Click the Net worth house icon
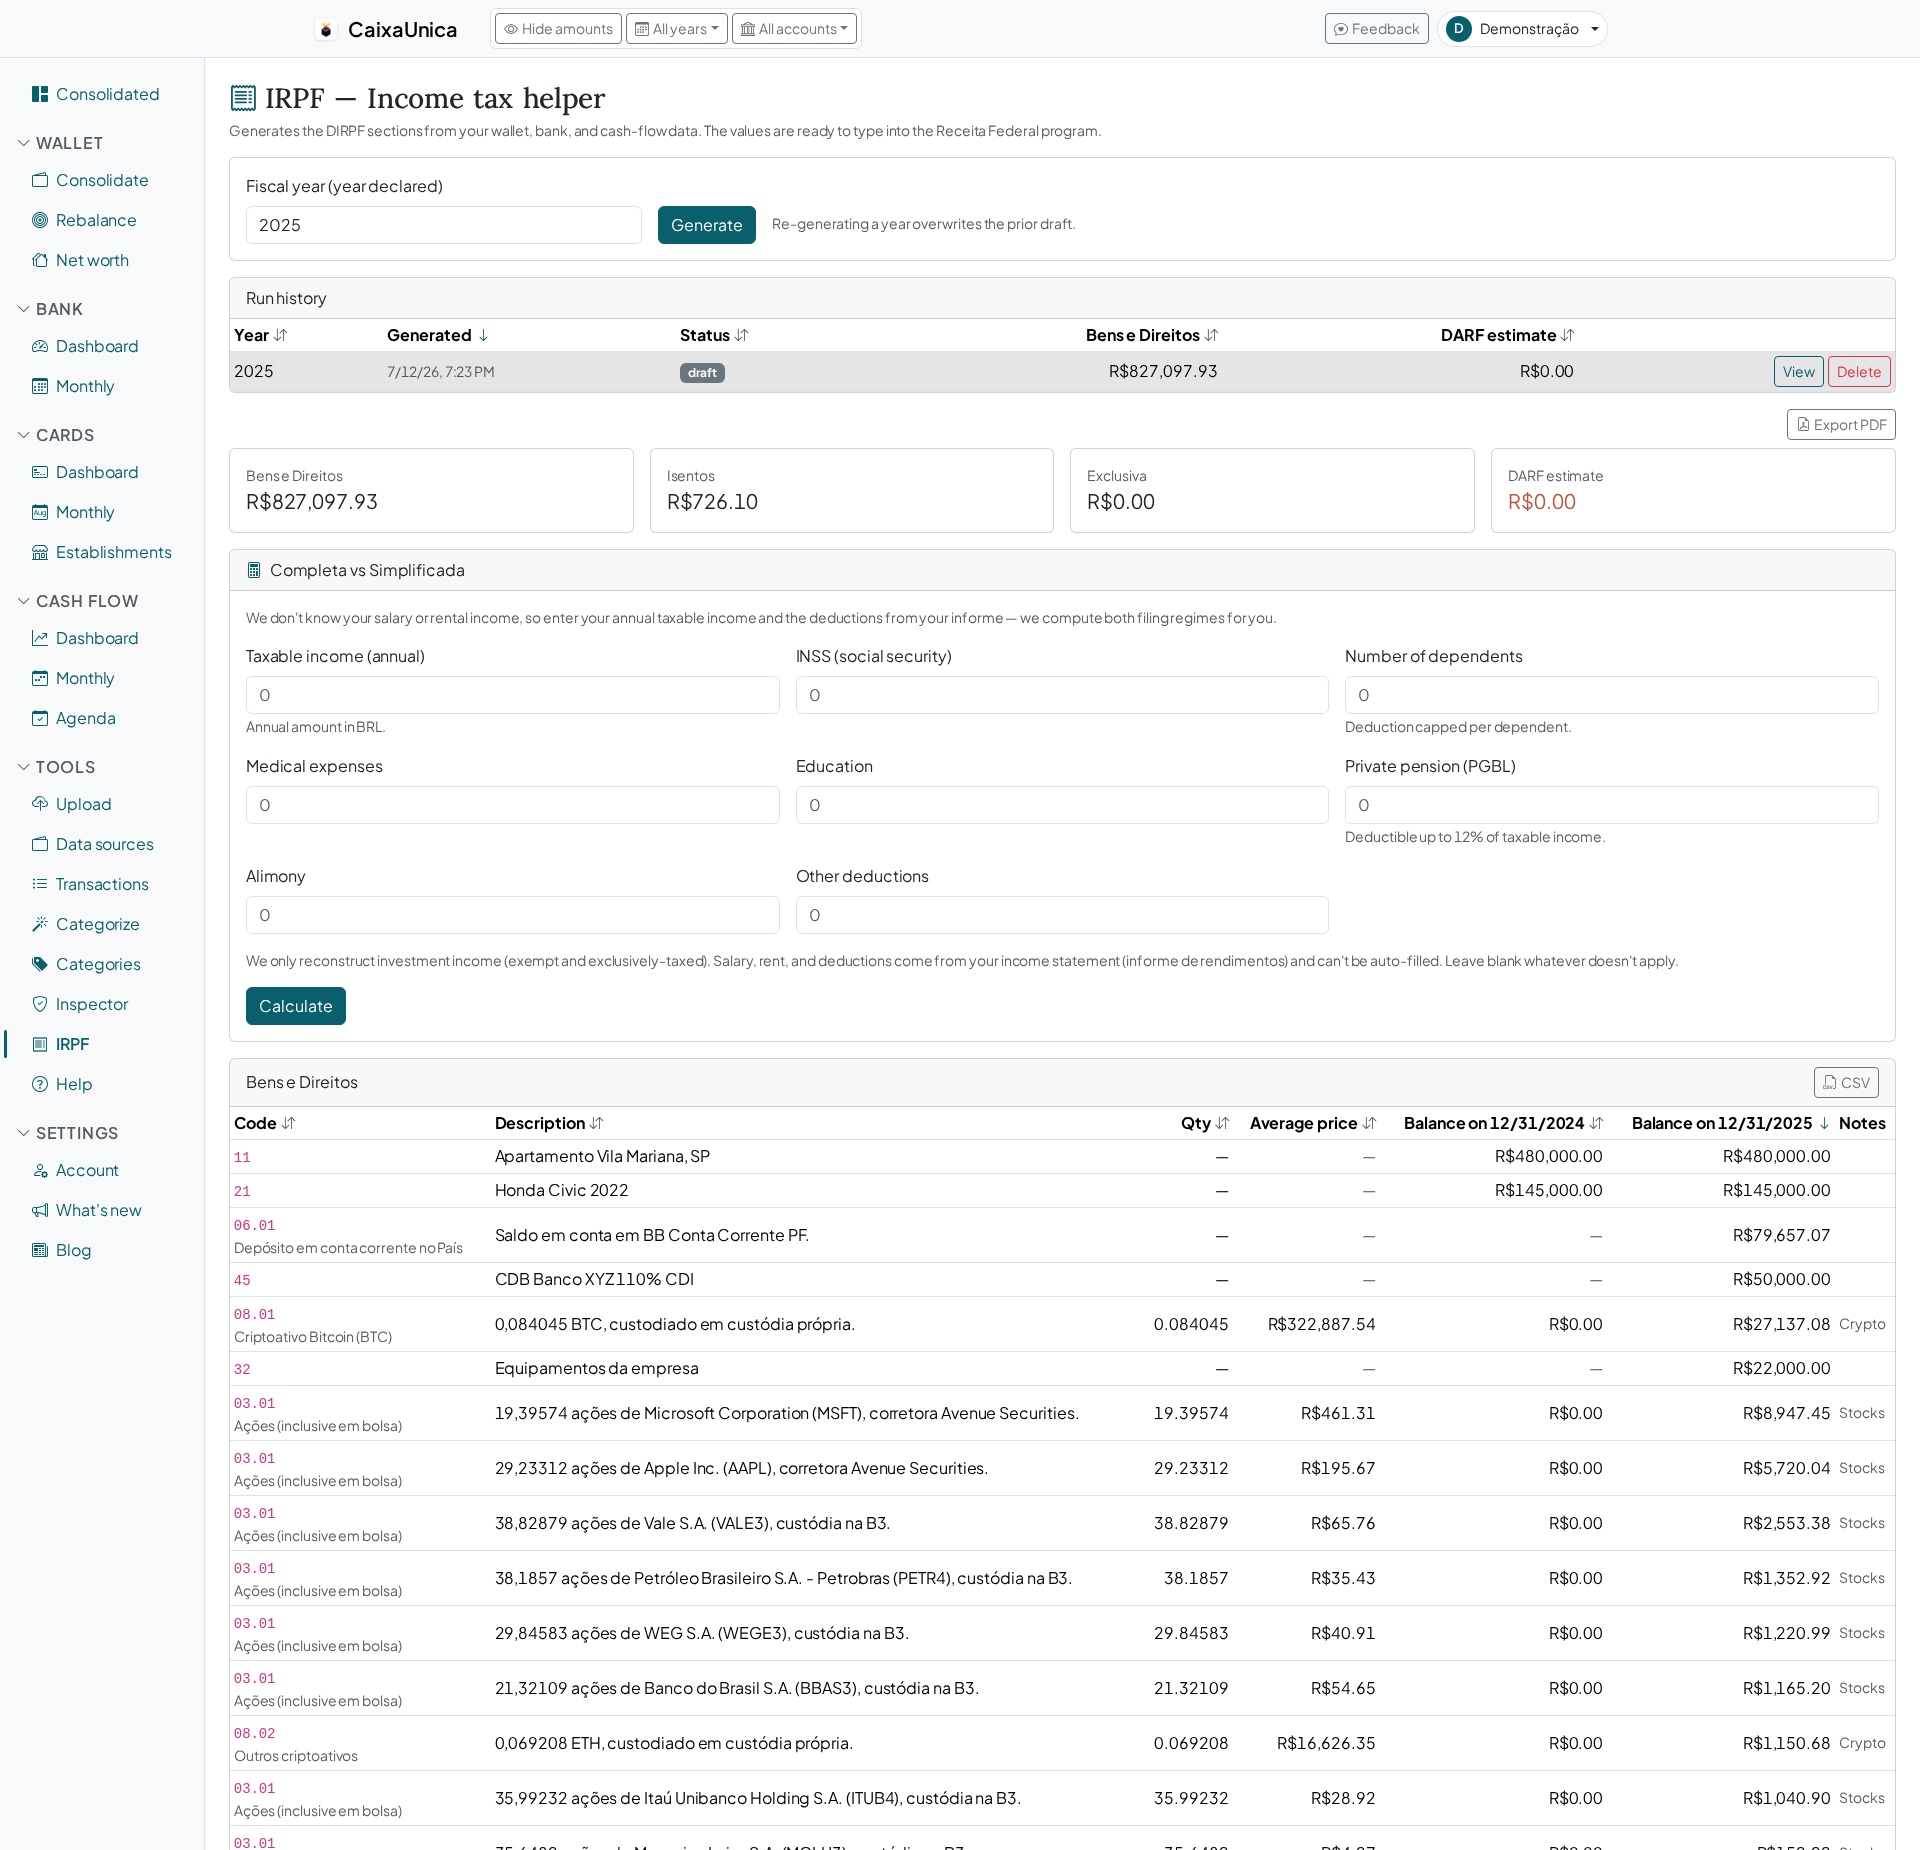The height and width of the screenshot is (1850, 1920). 40,260
